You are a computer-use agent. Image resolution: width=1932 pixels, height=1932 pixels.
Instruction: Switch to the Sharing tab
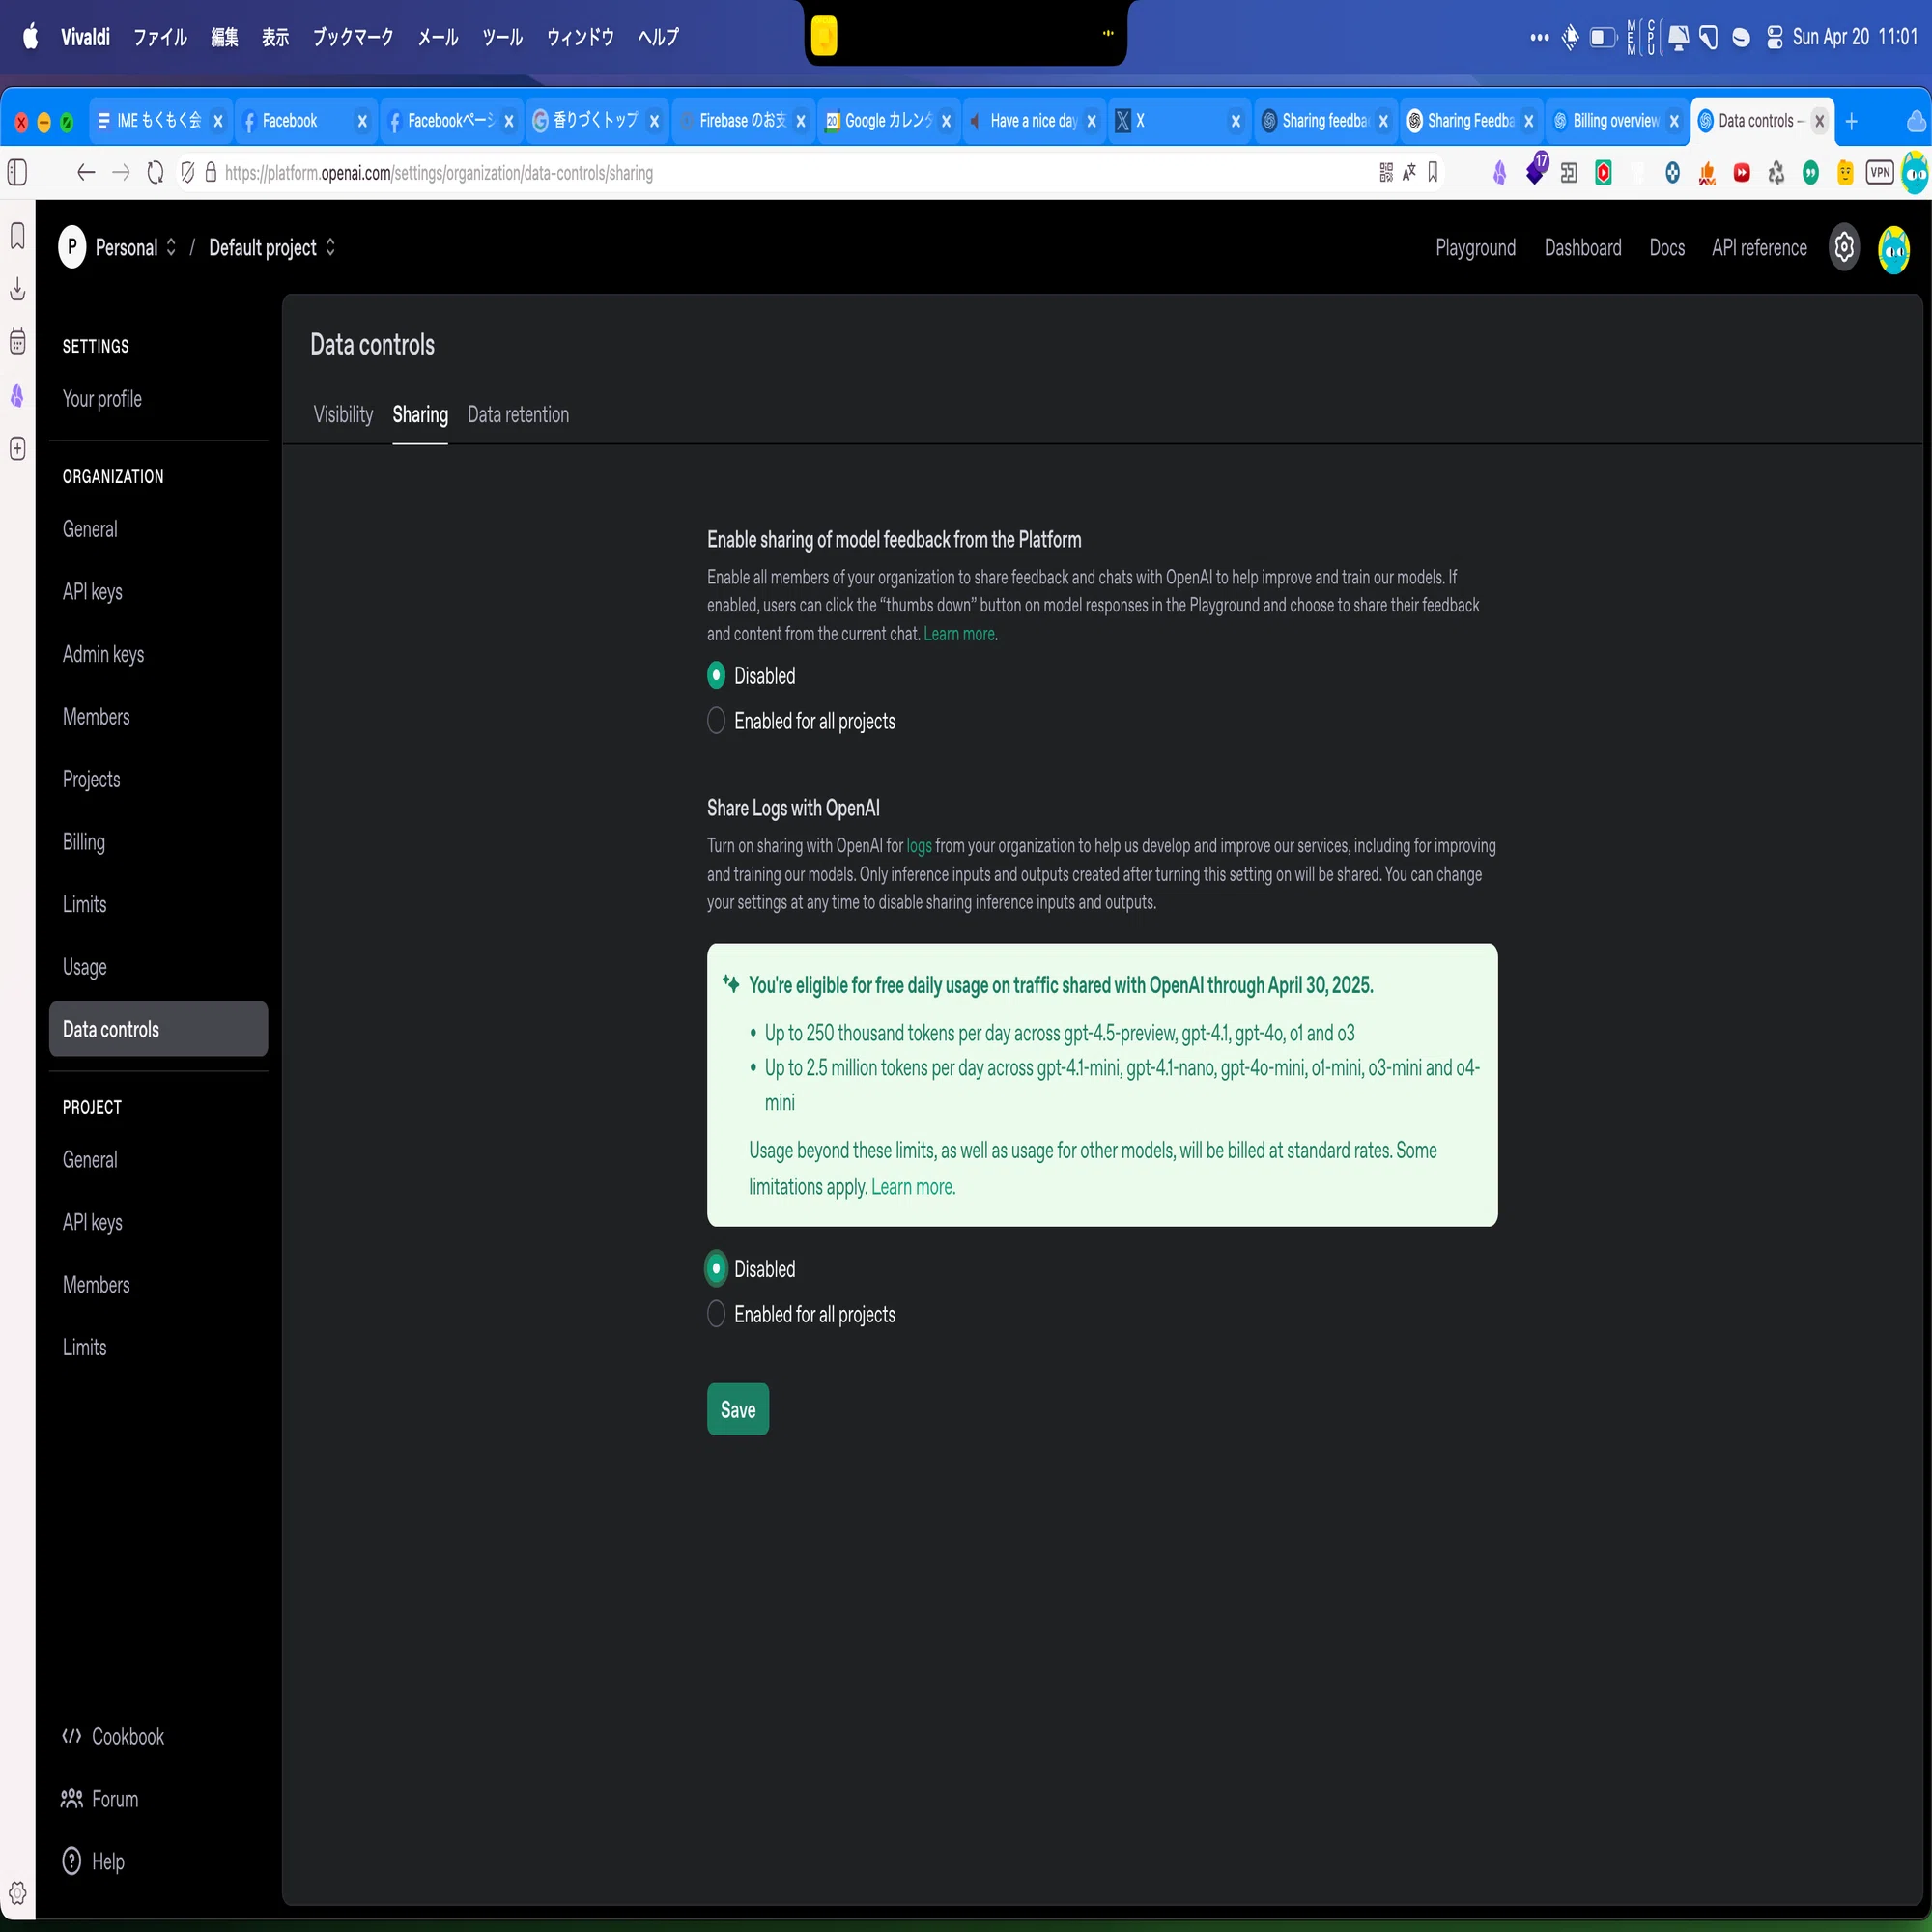coord(420,414)
